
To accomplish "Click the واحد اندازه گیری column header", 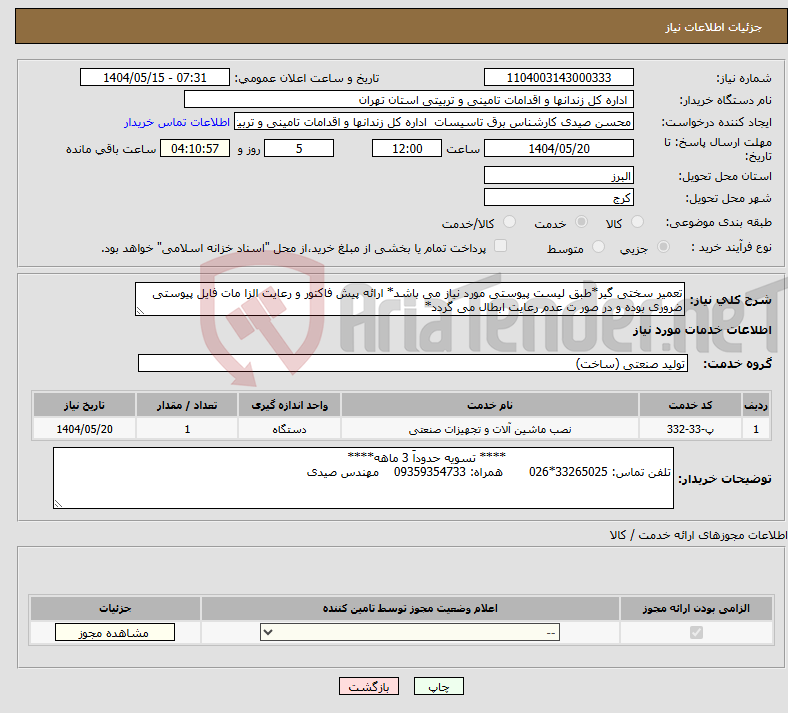I will [x=289, y=405].
